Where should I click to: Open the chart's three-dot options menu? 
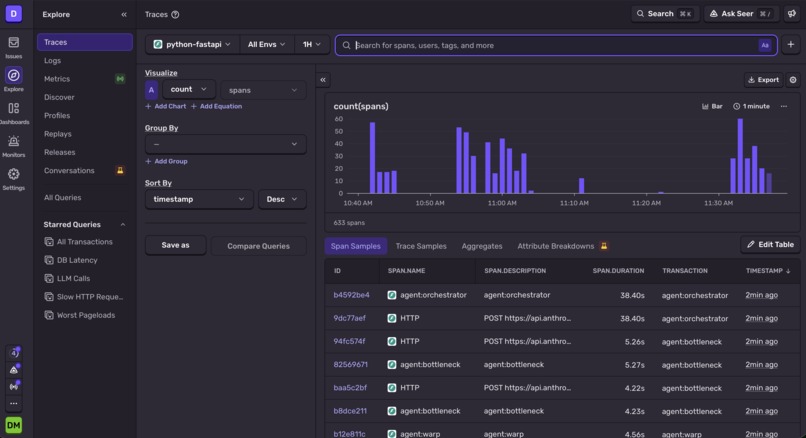784,106
